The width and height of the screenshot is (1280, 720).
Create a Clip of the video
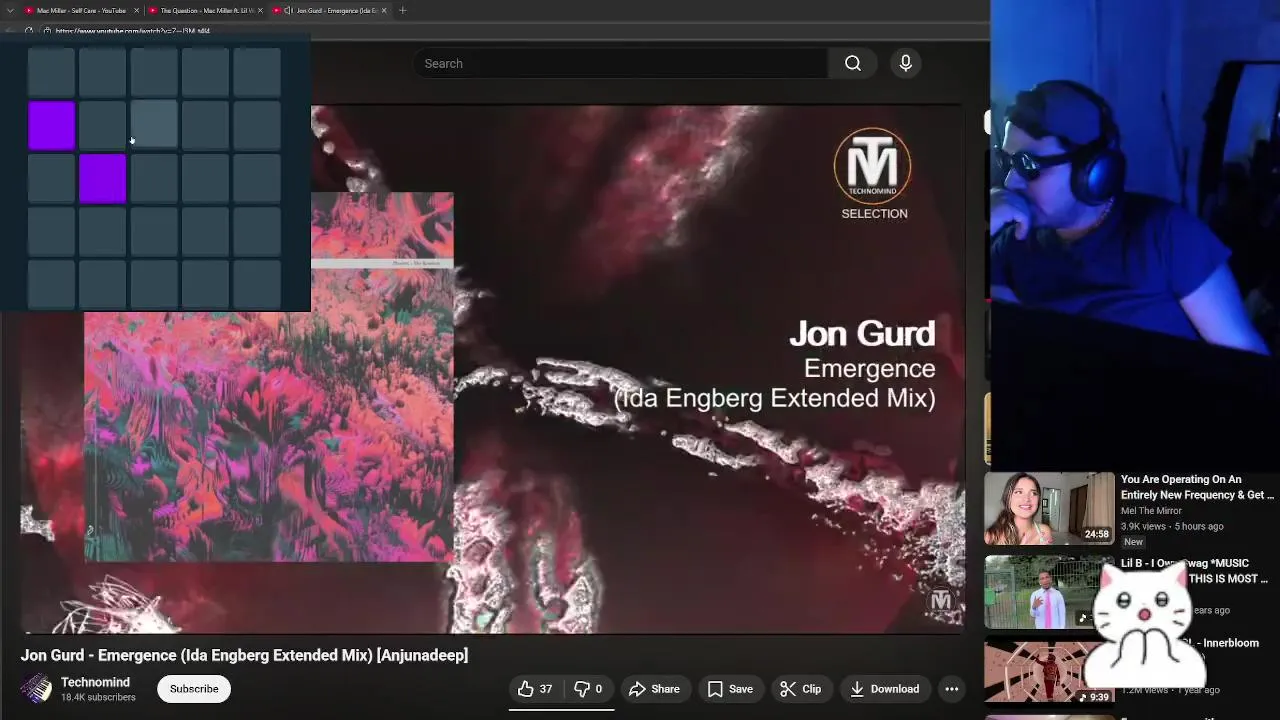[800, 688]
